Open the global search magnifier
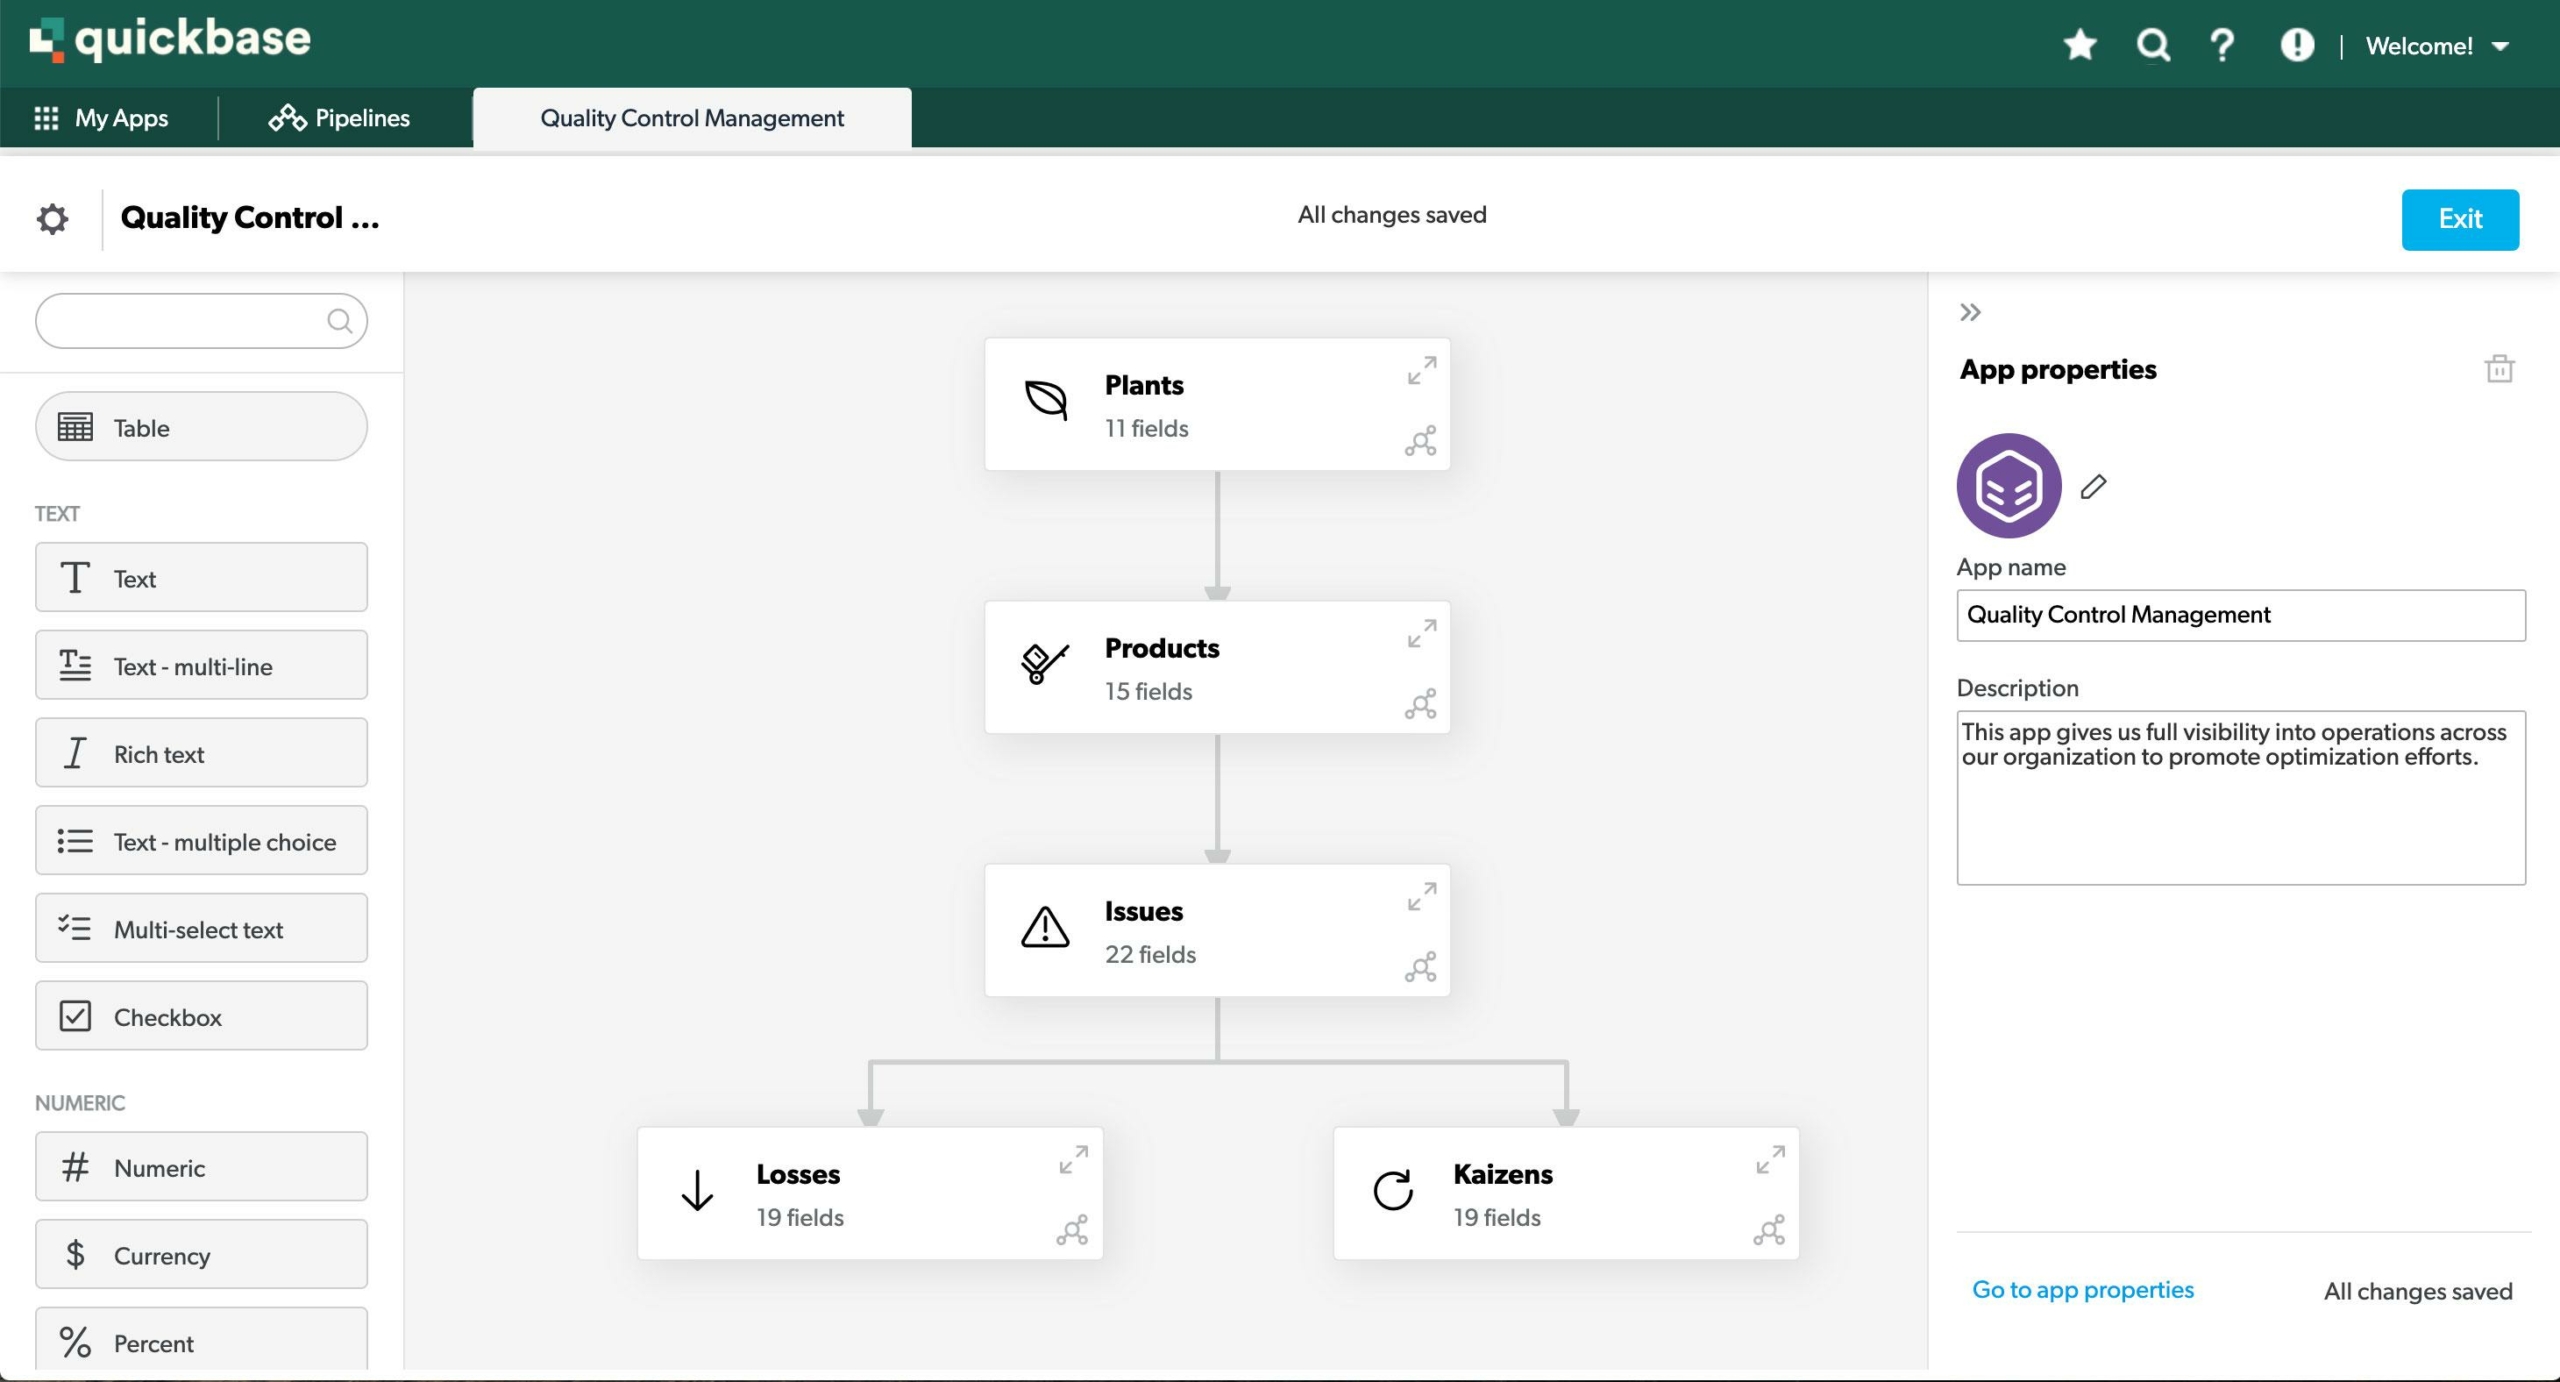The image size is (2560, 1382). coord(2152,45)
